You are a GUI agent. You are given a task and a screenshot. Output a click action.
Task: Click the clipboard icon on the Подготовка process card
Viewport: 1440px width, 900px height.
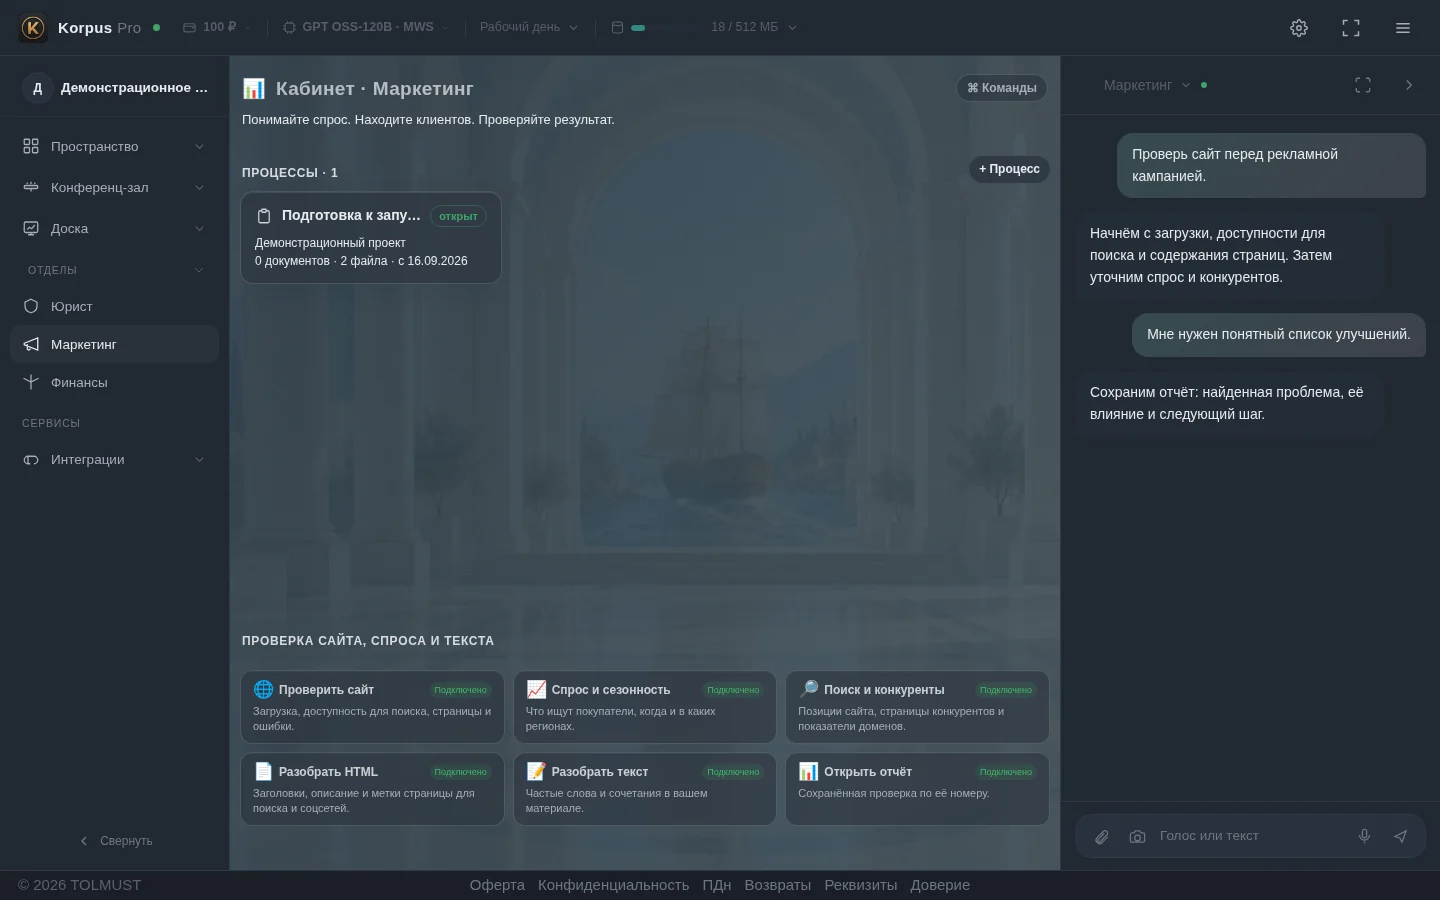click(x=264, y=216)
